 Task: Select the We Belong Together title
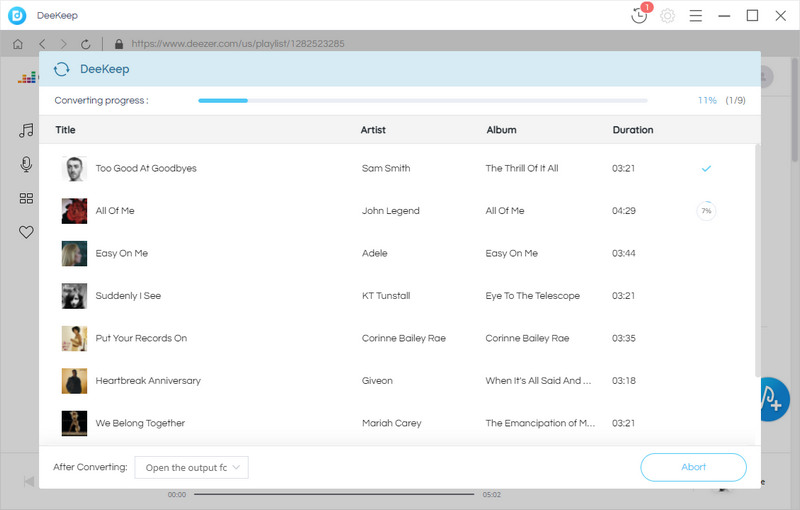(x=140, y=423)
